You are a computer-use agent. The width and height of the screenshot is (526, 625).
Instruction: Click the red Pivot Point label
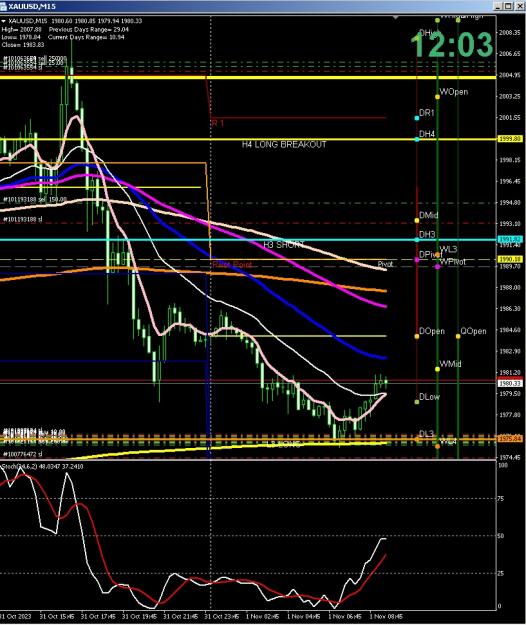pyautogui.click(x=232, y=265)
